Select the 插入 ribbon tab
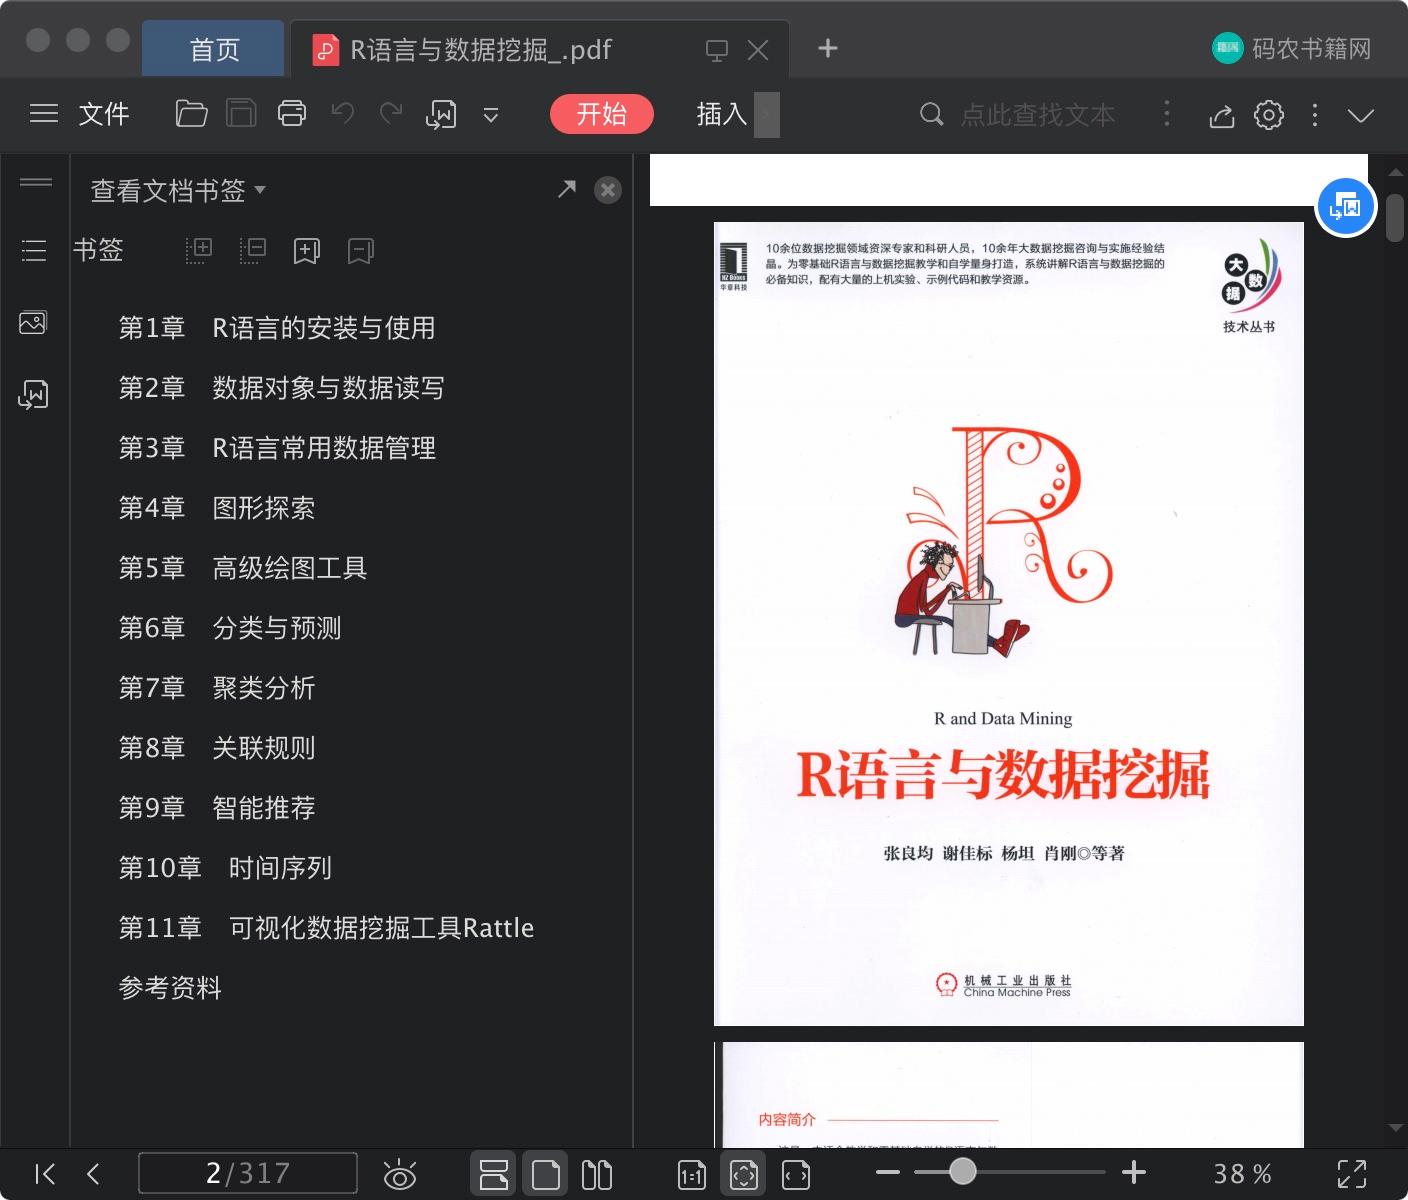The image size is (1408, 1200). [722, 114]
